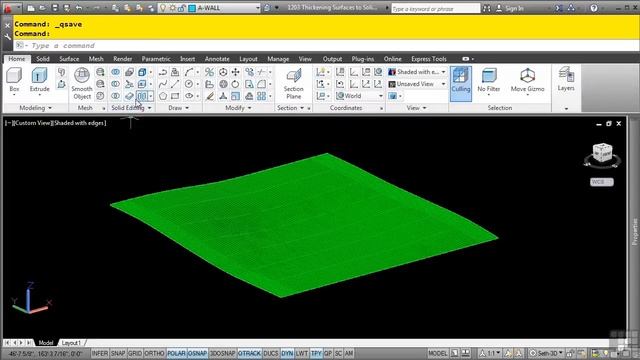
Task: Select the Extrude tool
Action: pos(39,81)
